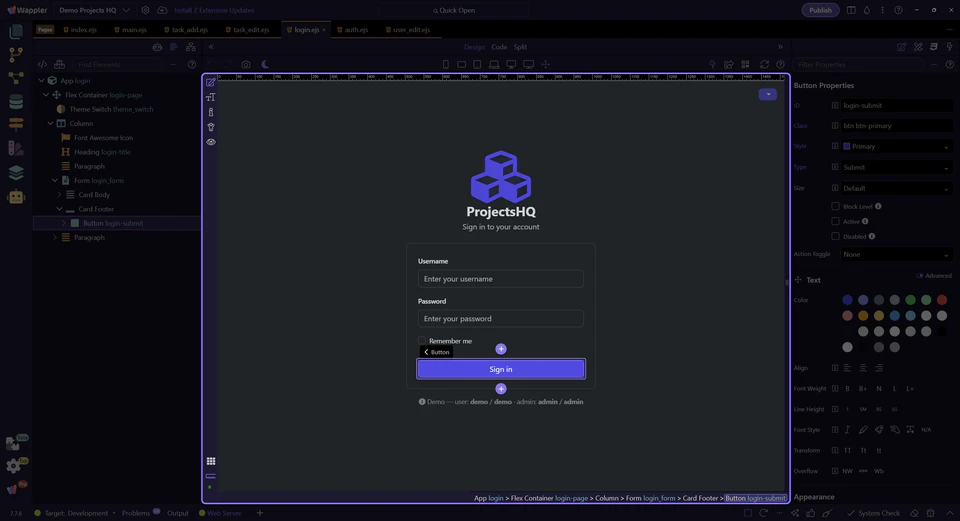
Task: Pick the orange-yellow text color swatch
Action: 863,316
